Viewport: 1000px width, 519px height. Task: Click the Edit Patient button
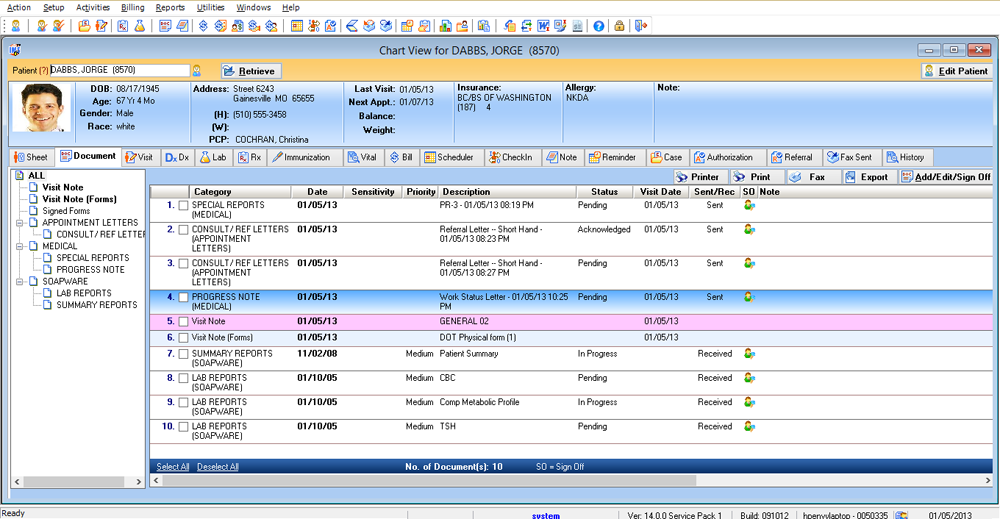[x=956, y=71]
